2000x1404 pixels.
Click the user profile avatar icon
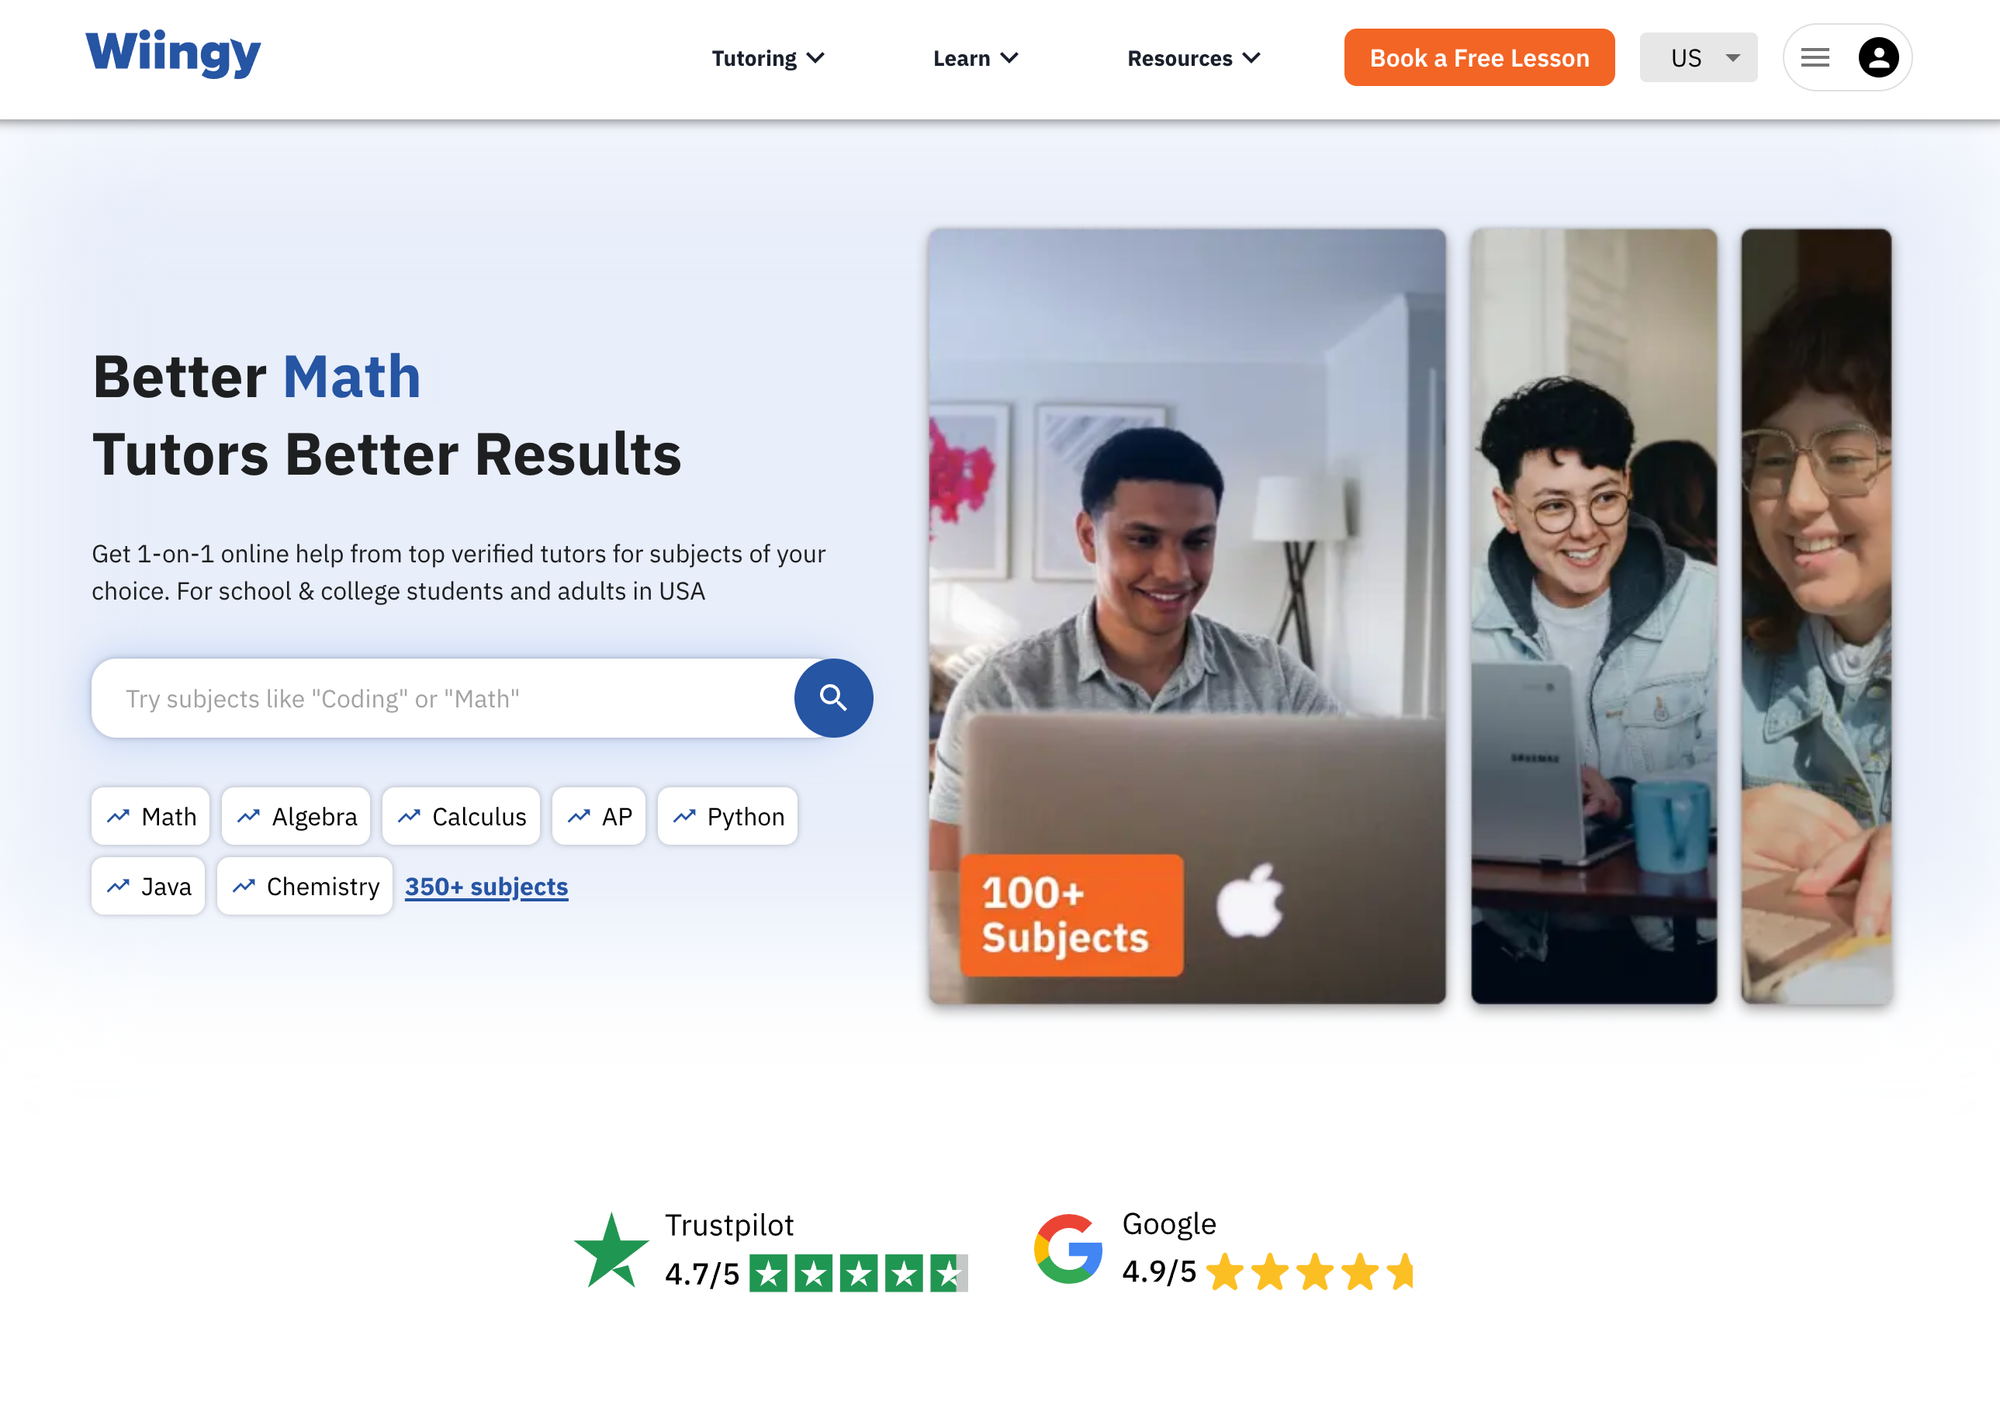pos(1878,57)
